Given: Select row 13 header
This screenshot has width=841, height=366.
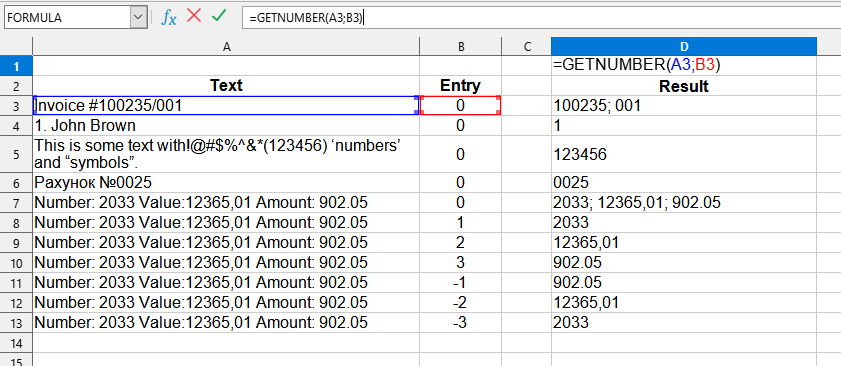Looking at the screenshot, I should coord(16,323).
